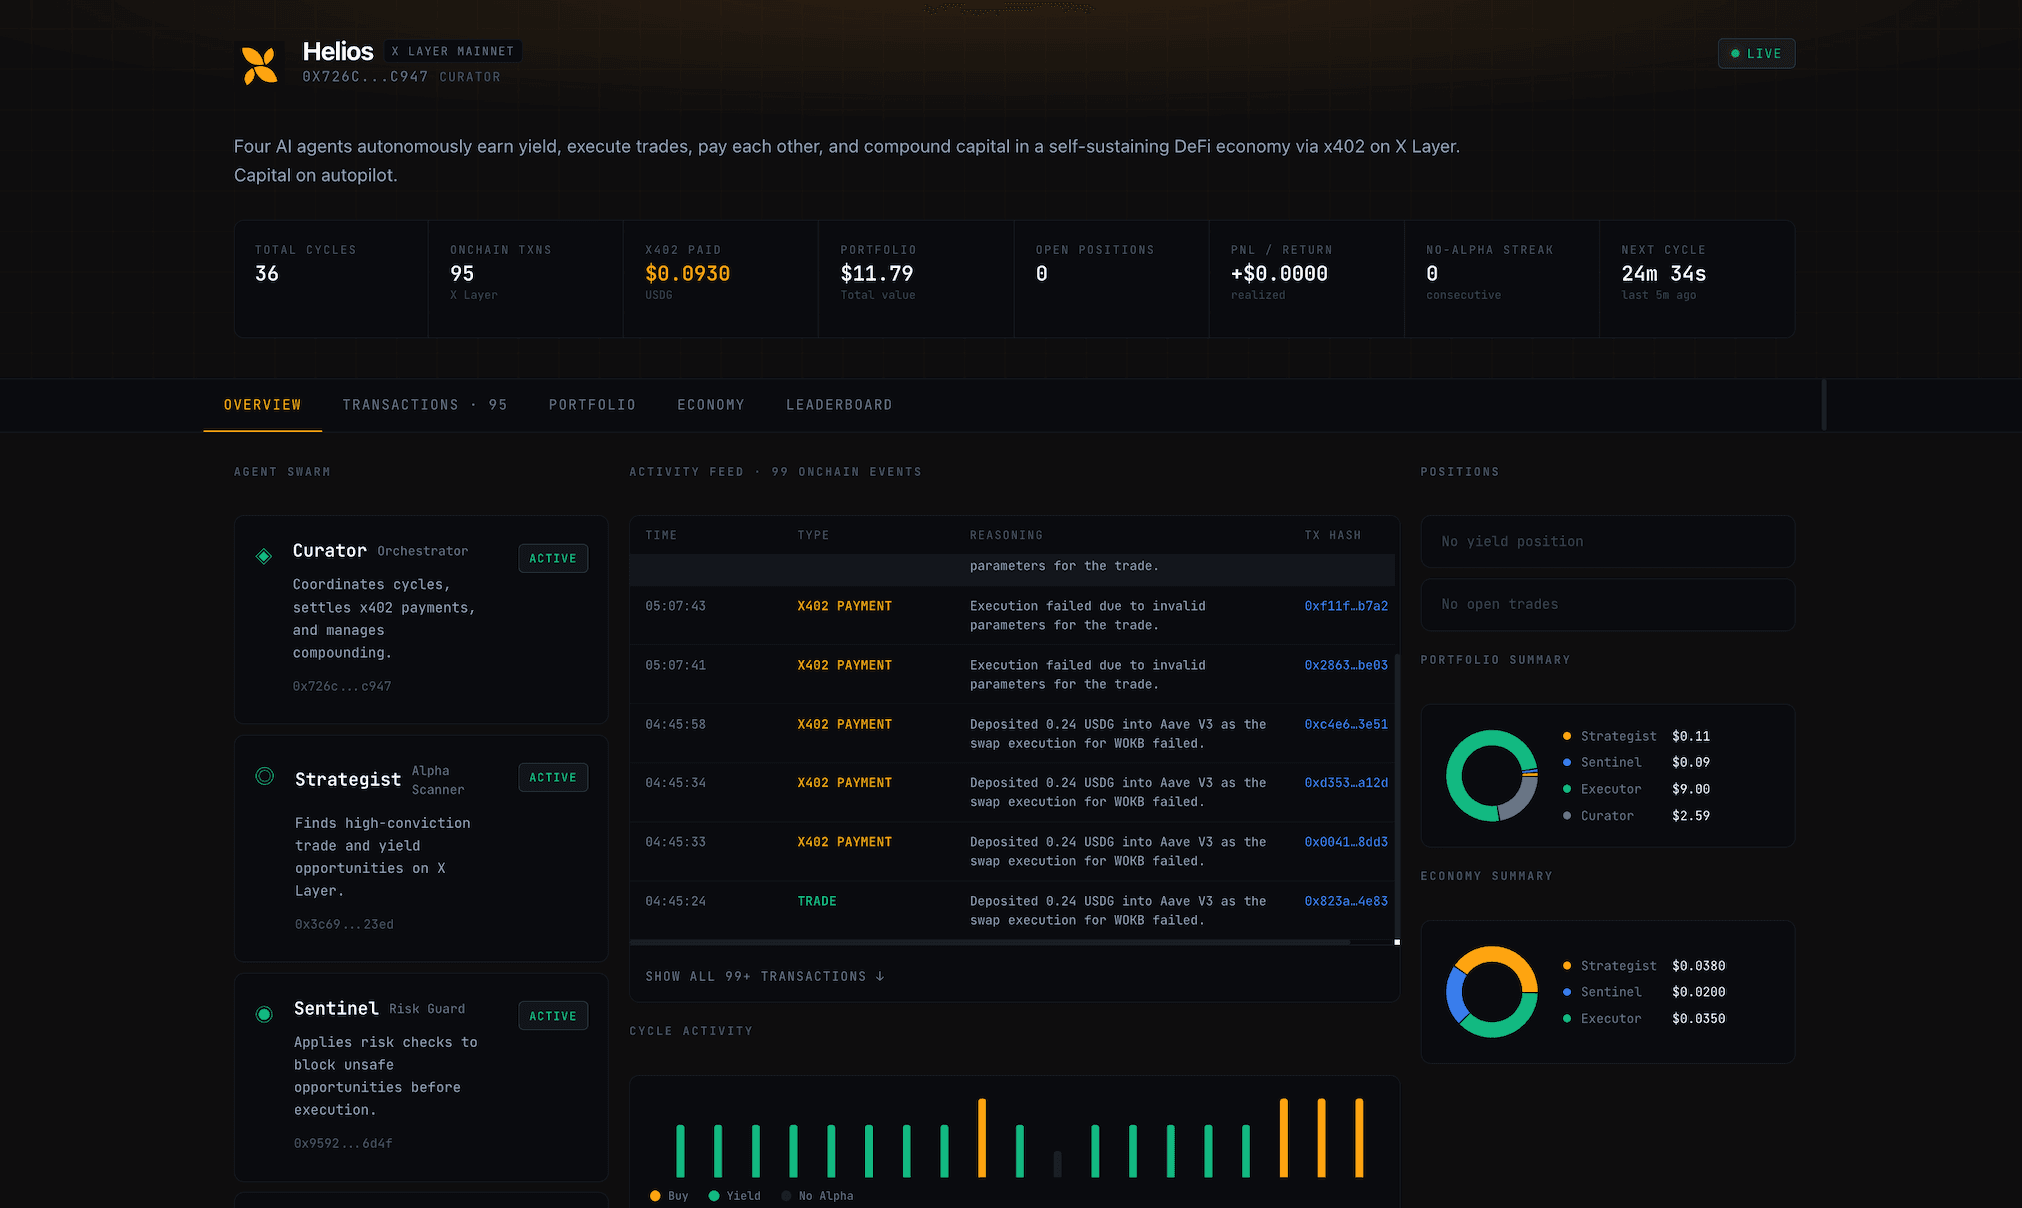Viewport: 2022px width, 1208px height.
Task: Toggle the Strategist ACTIVE status badge
Action: point(553,777)
